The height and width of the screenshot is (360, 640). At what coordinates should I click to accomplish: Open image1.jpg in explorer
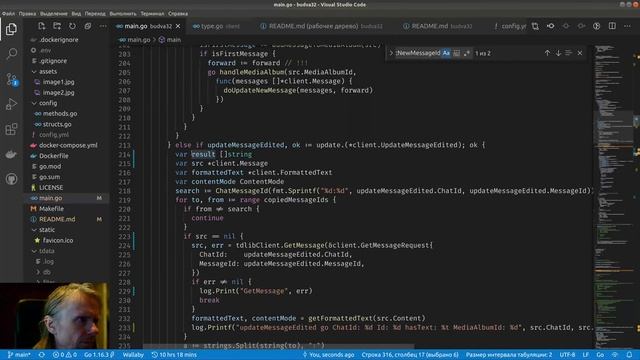(x=58, y=82)
